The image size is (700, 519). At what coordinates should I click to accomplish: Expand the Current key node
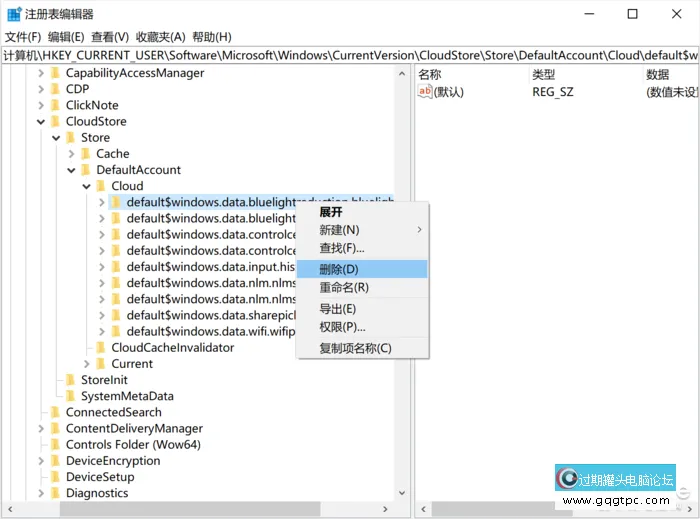[86, 364]
